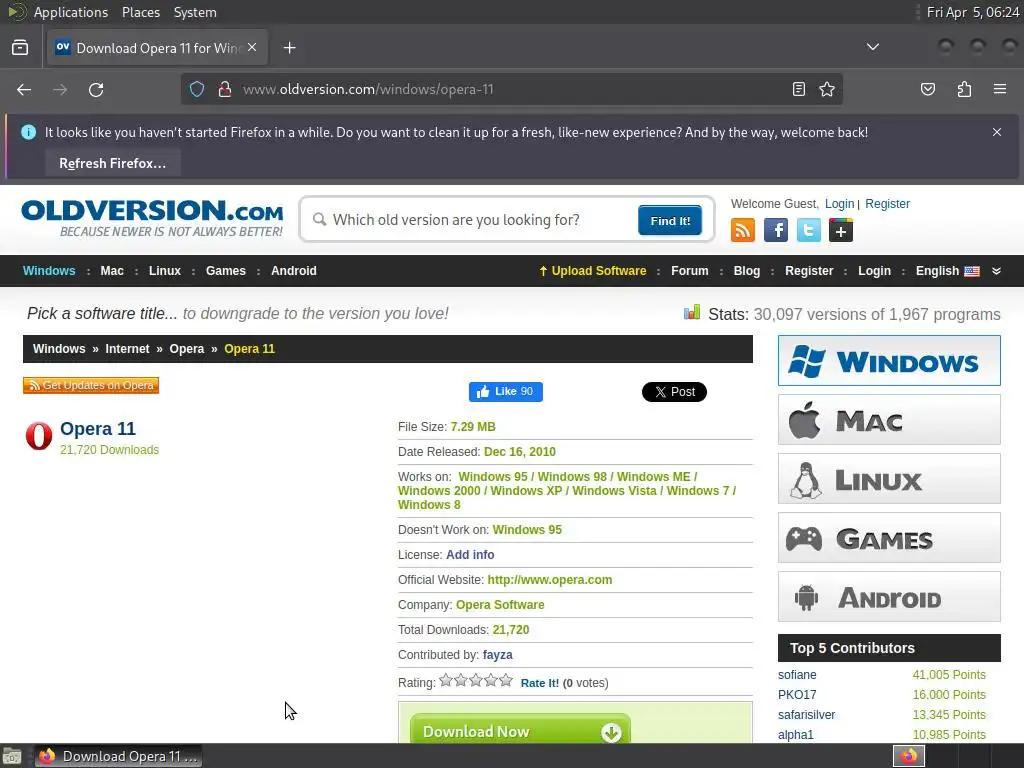Open the Forum nav link
The height and width of the screenshot is (768, 1024).
[x=690, y=271]
